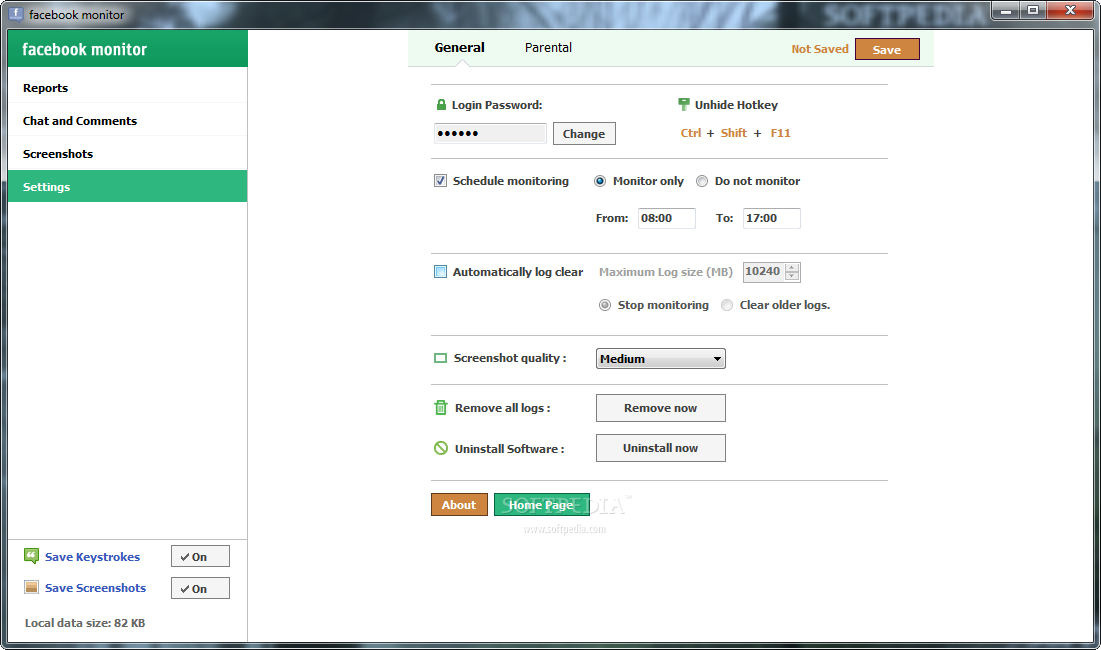
Task: Click the Save Screenshots picture icon
Action: (32, 588)
